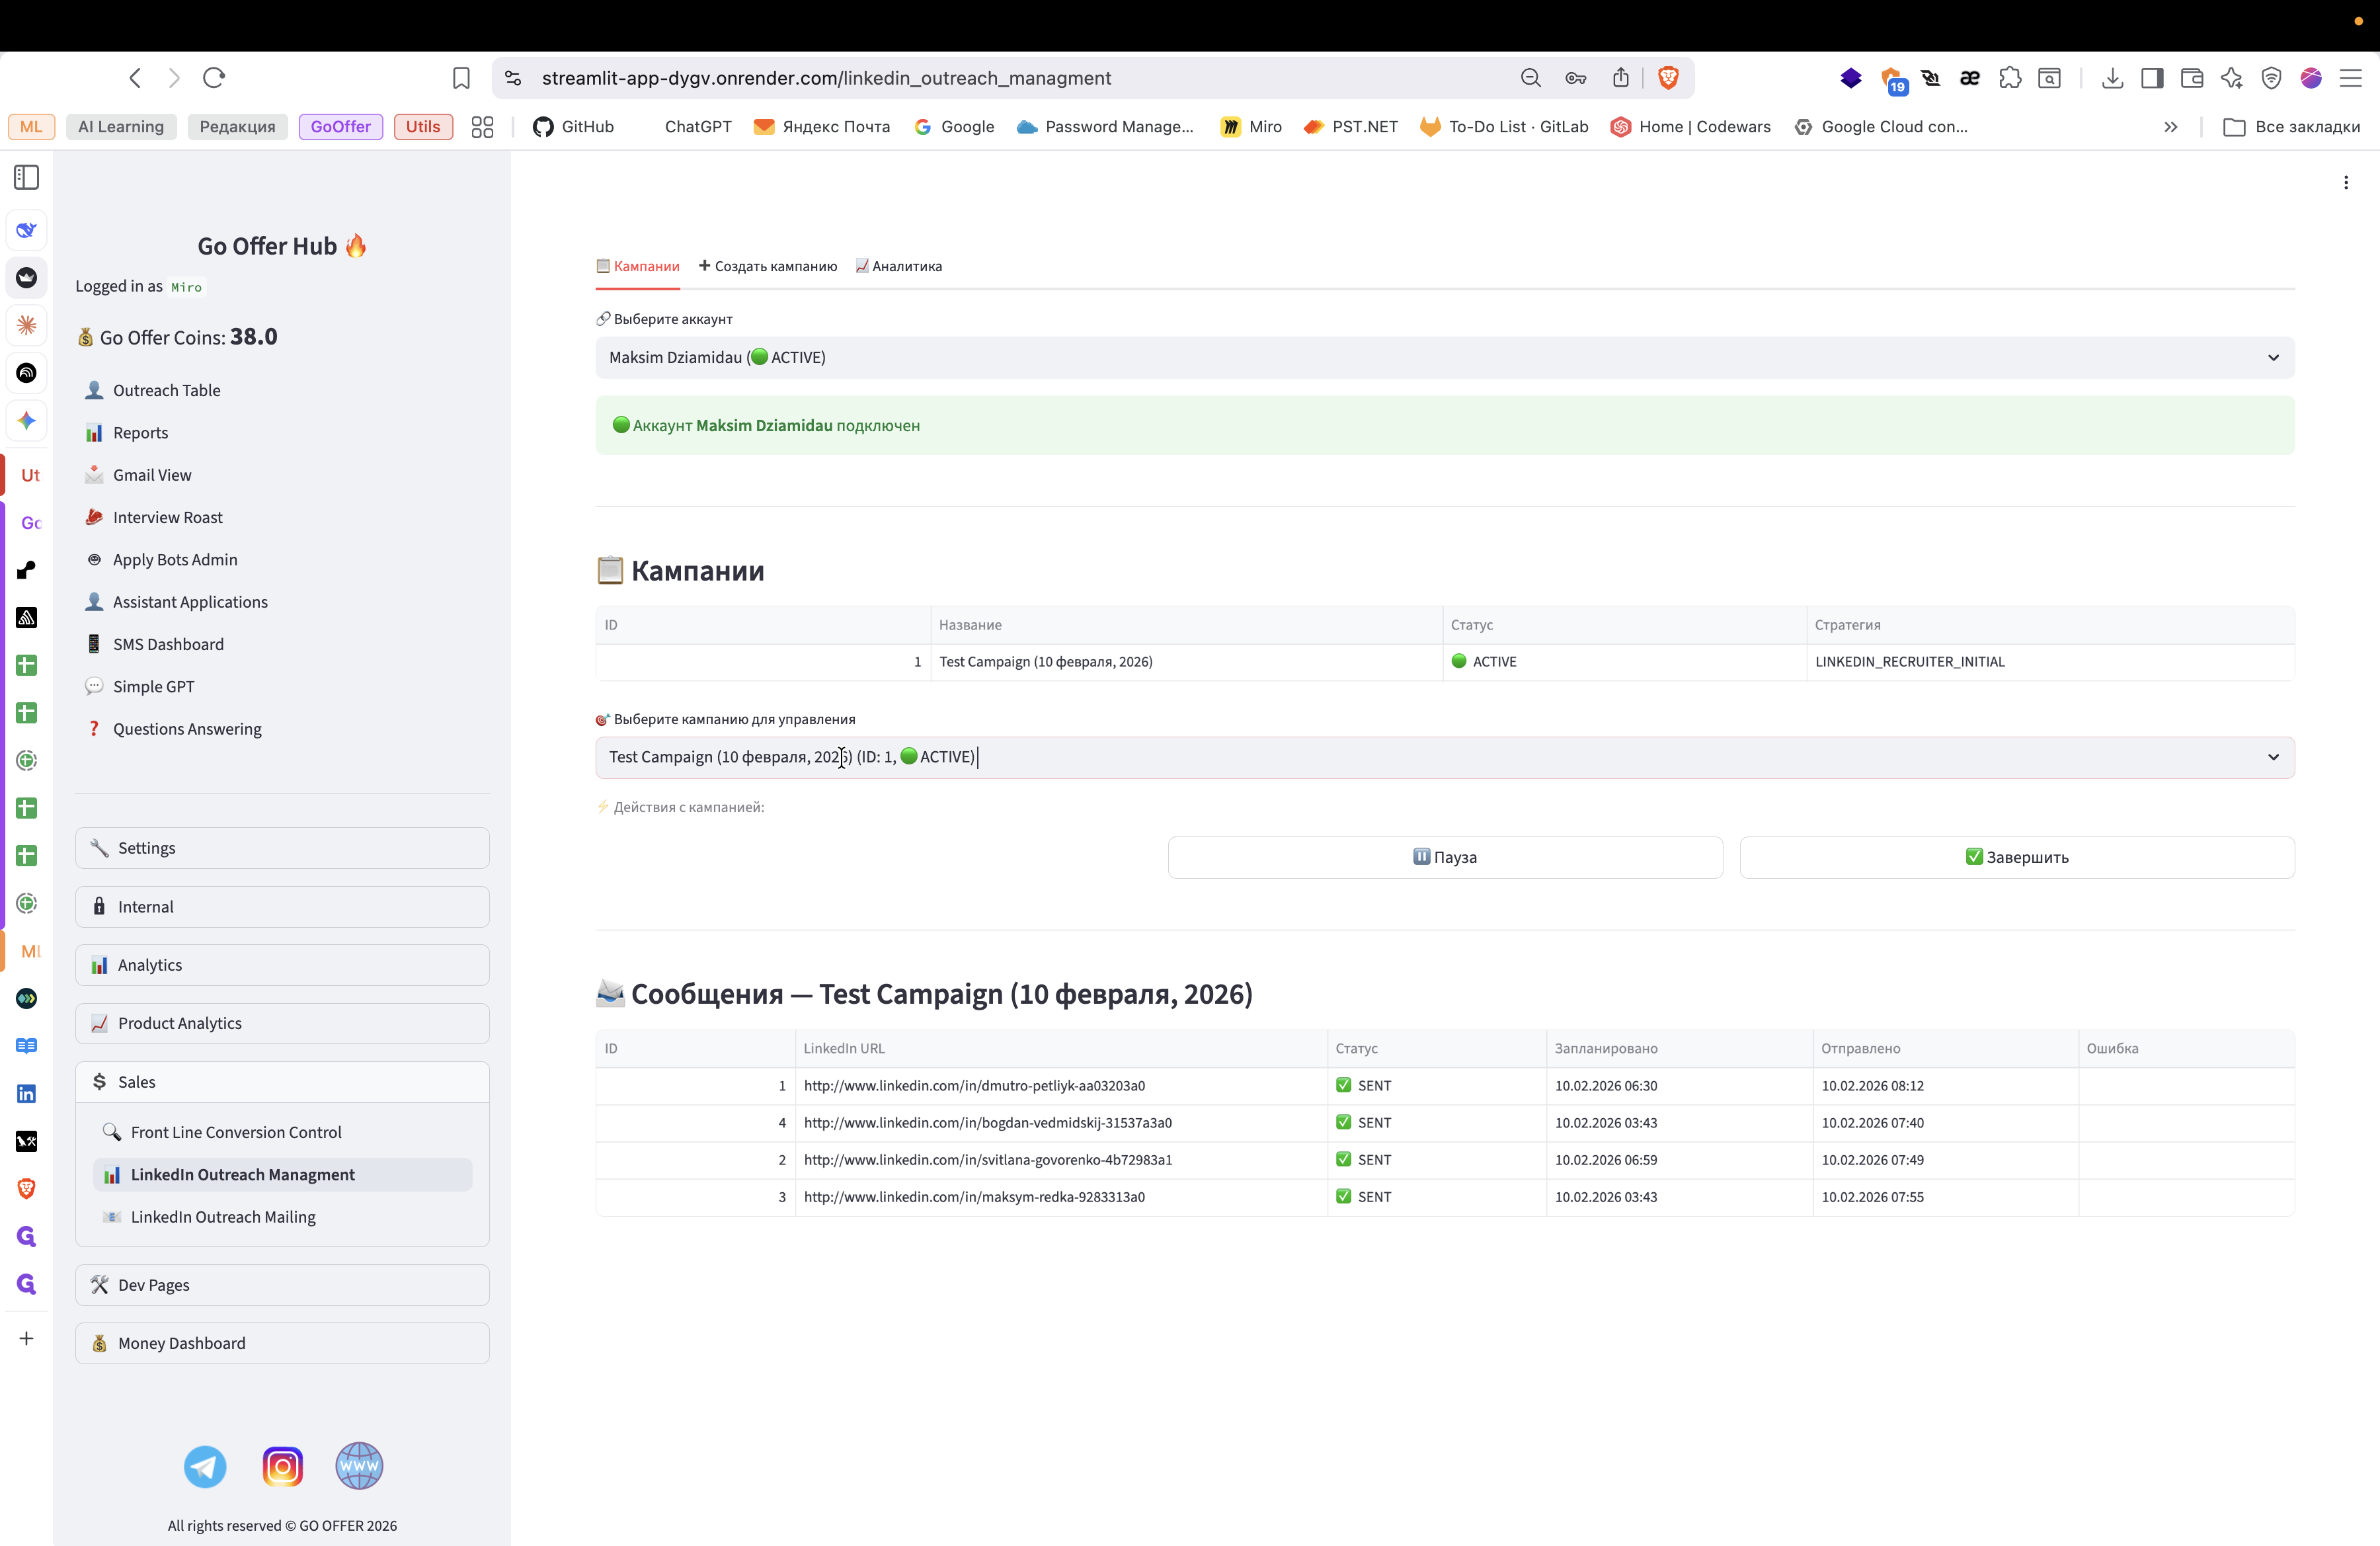Open LinkedIn Outreach Mailing page
Screen dimensions: 2380x1546
point(223,1217)
